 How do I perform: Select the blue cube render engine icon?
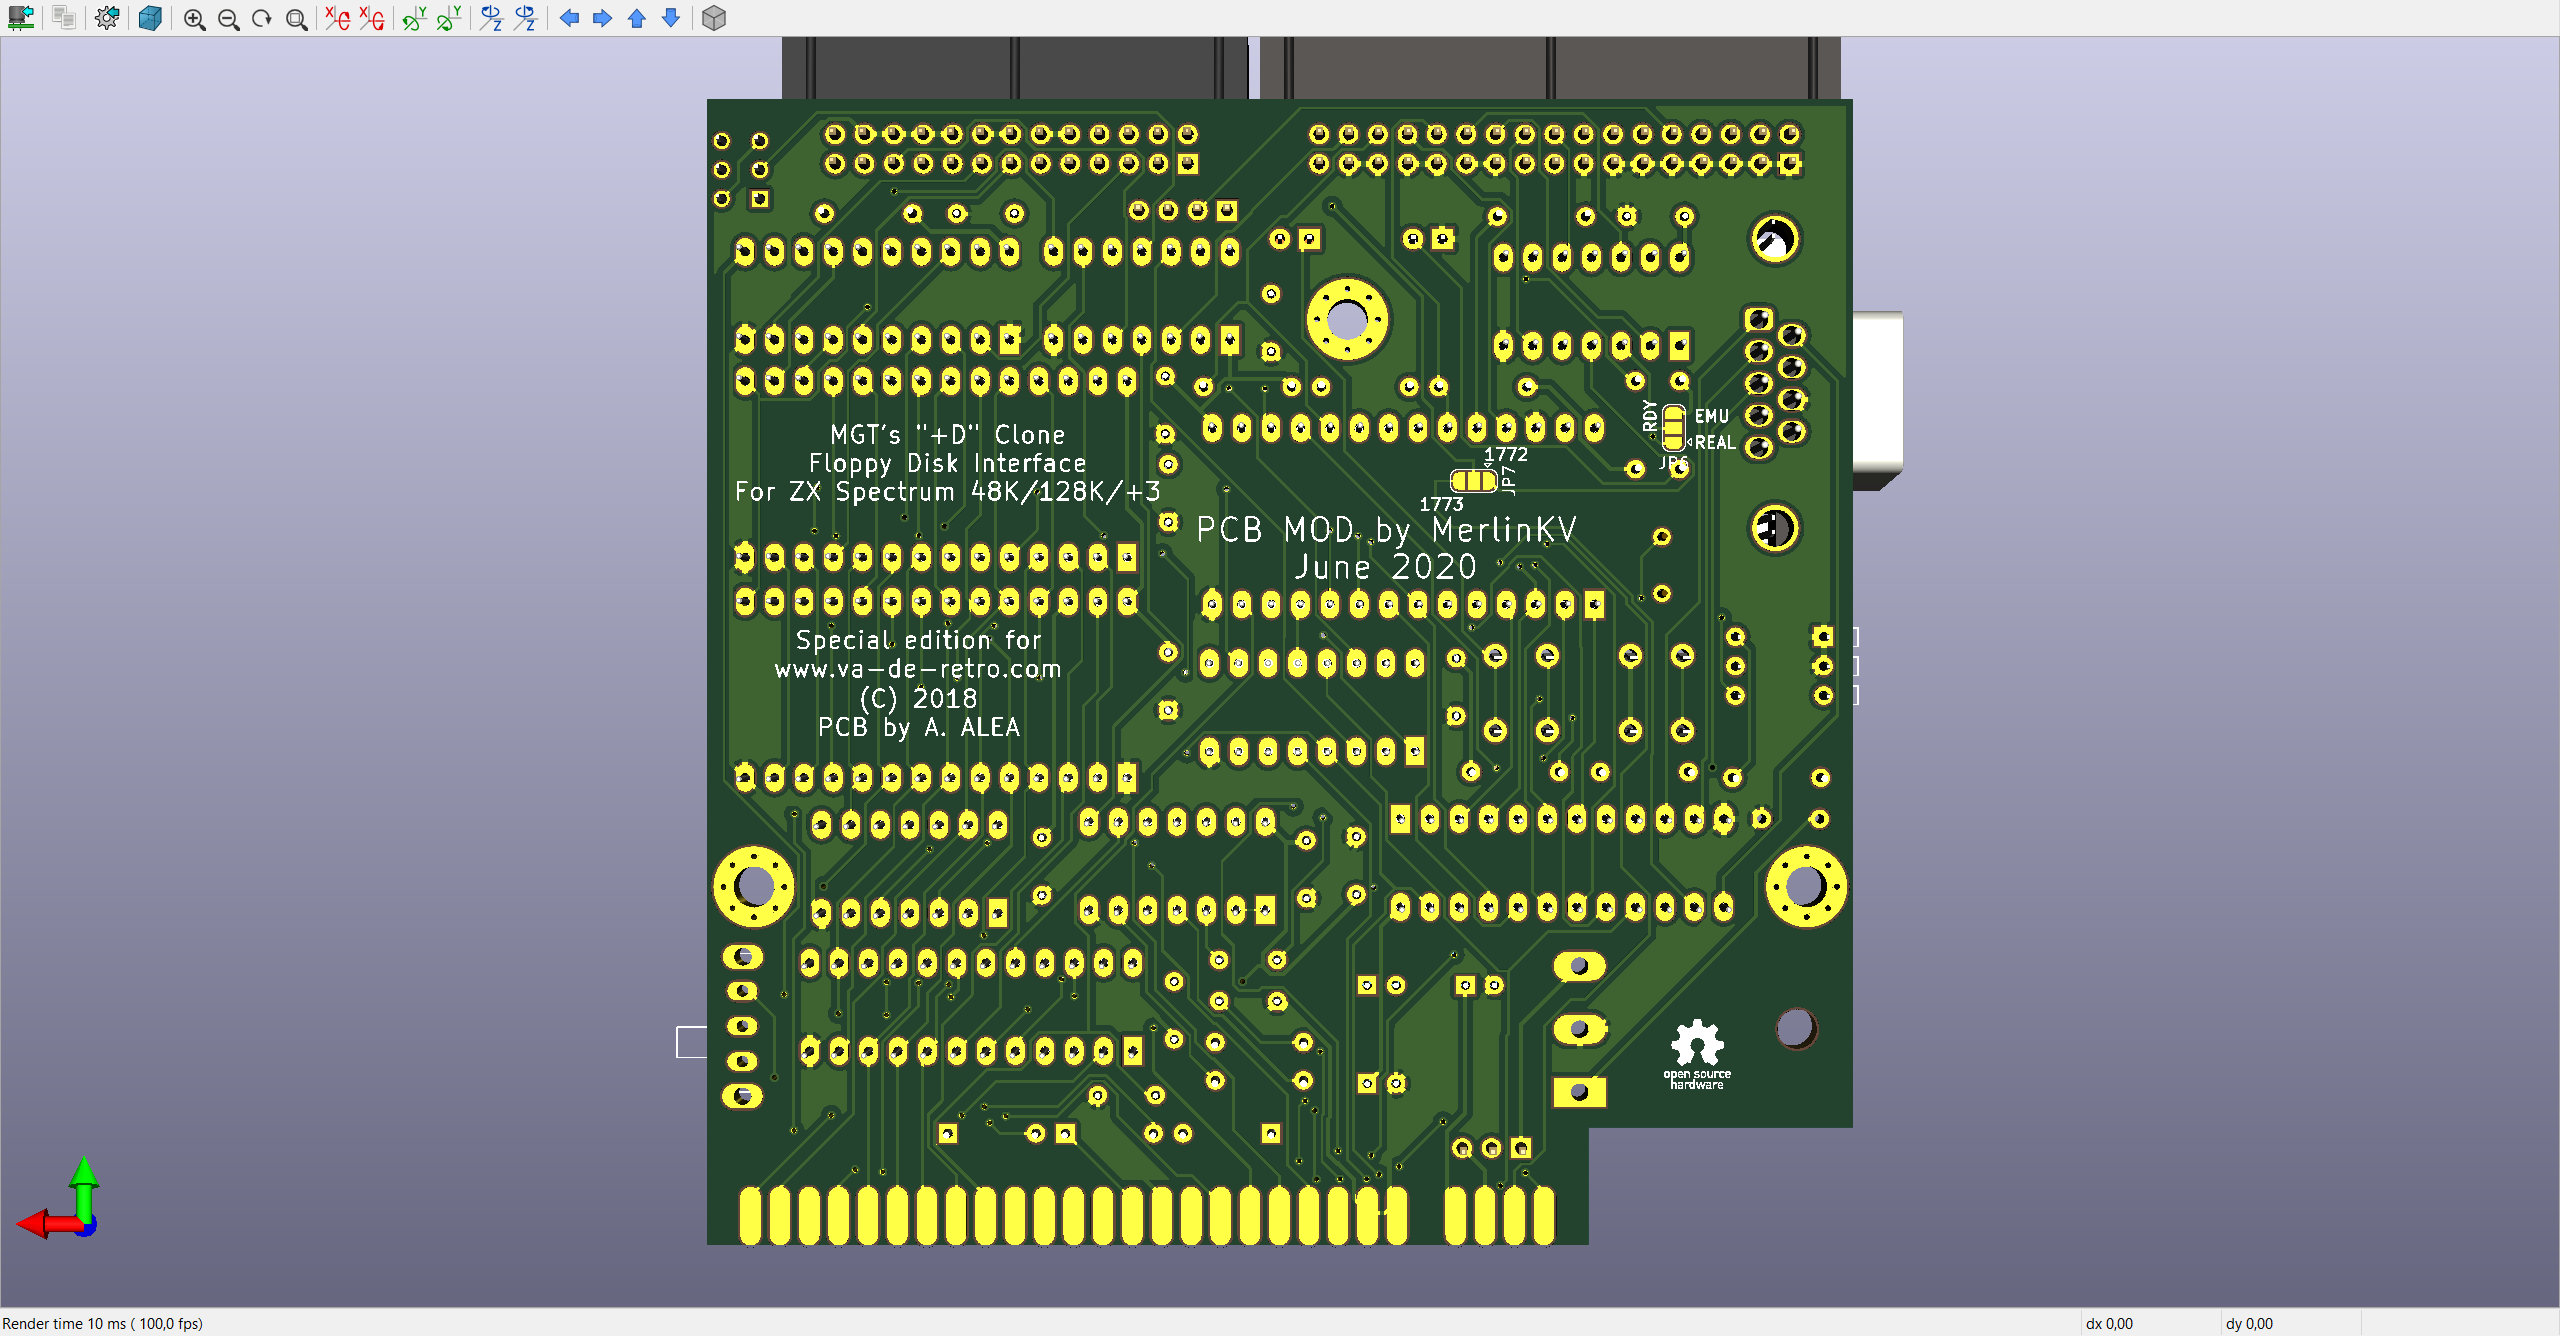150,18
